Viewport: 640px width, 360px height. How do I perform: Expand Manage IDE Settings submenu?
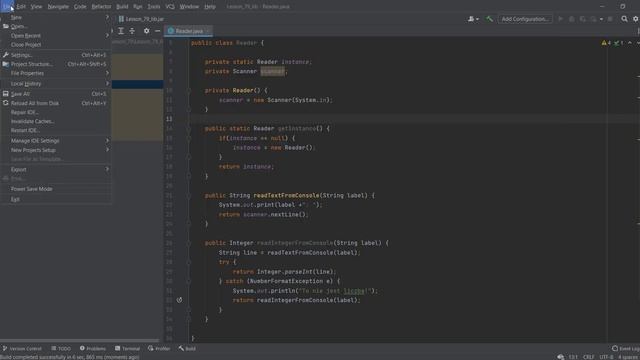56,141
